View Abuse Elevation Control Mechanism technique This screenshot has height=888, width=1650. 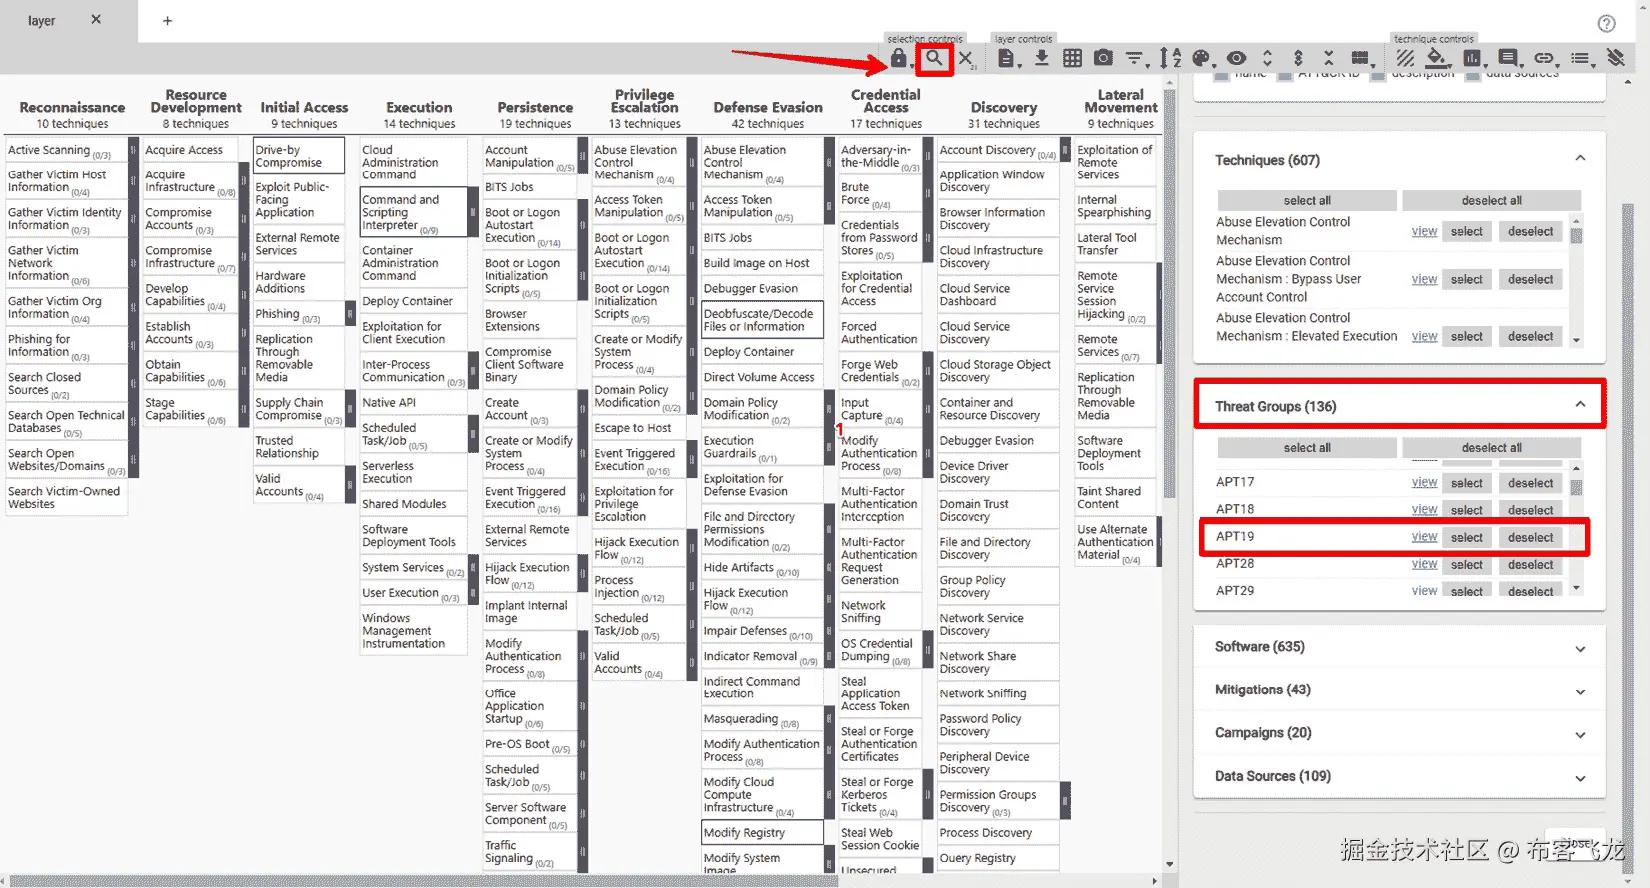pos(1424,231)
